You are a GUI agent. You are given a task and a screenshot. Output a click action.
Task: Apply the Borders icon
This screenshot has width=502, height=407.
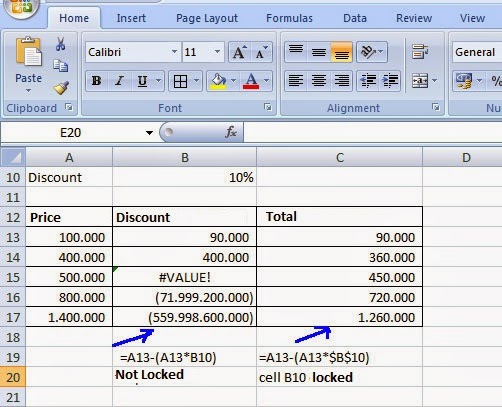click(x=180, y=81)
